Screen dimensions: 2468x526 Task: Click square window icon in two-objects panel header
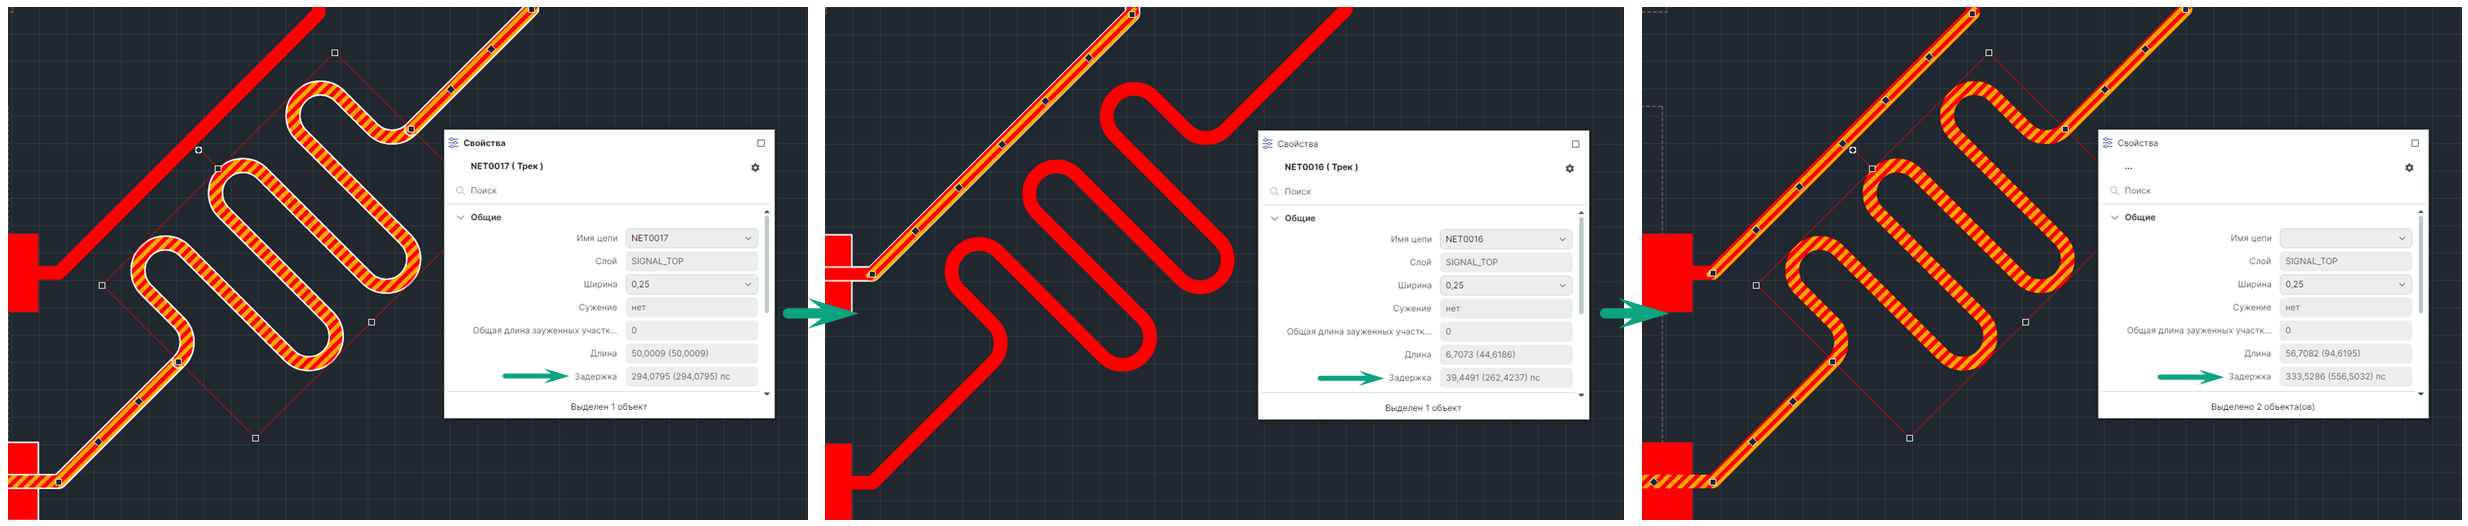coord(2415,143)
